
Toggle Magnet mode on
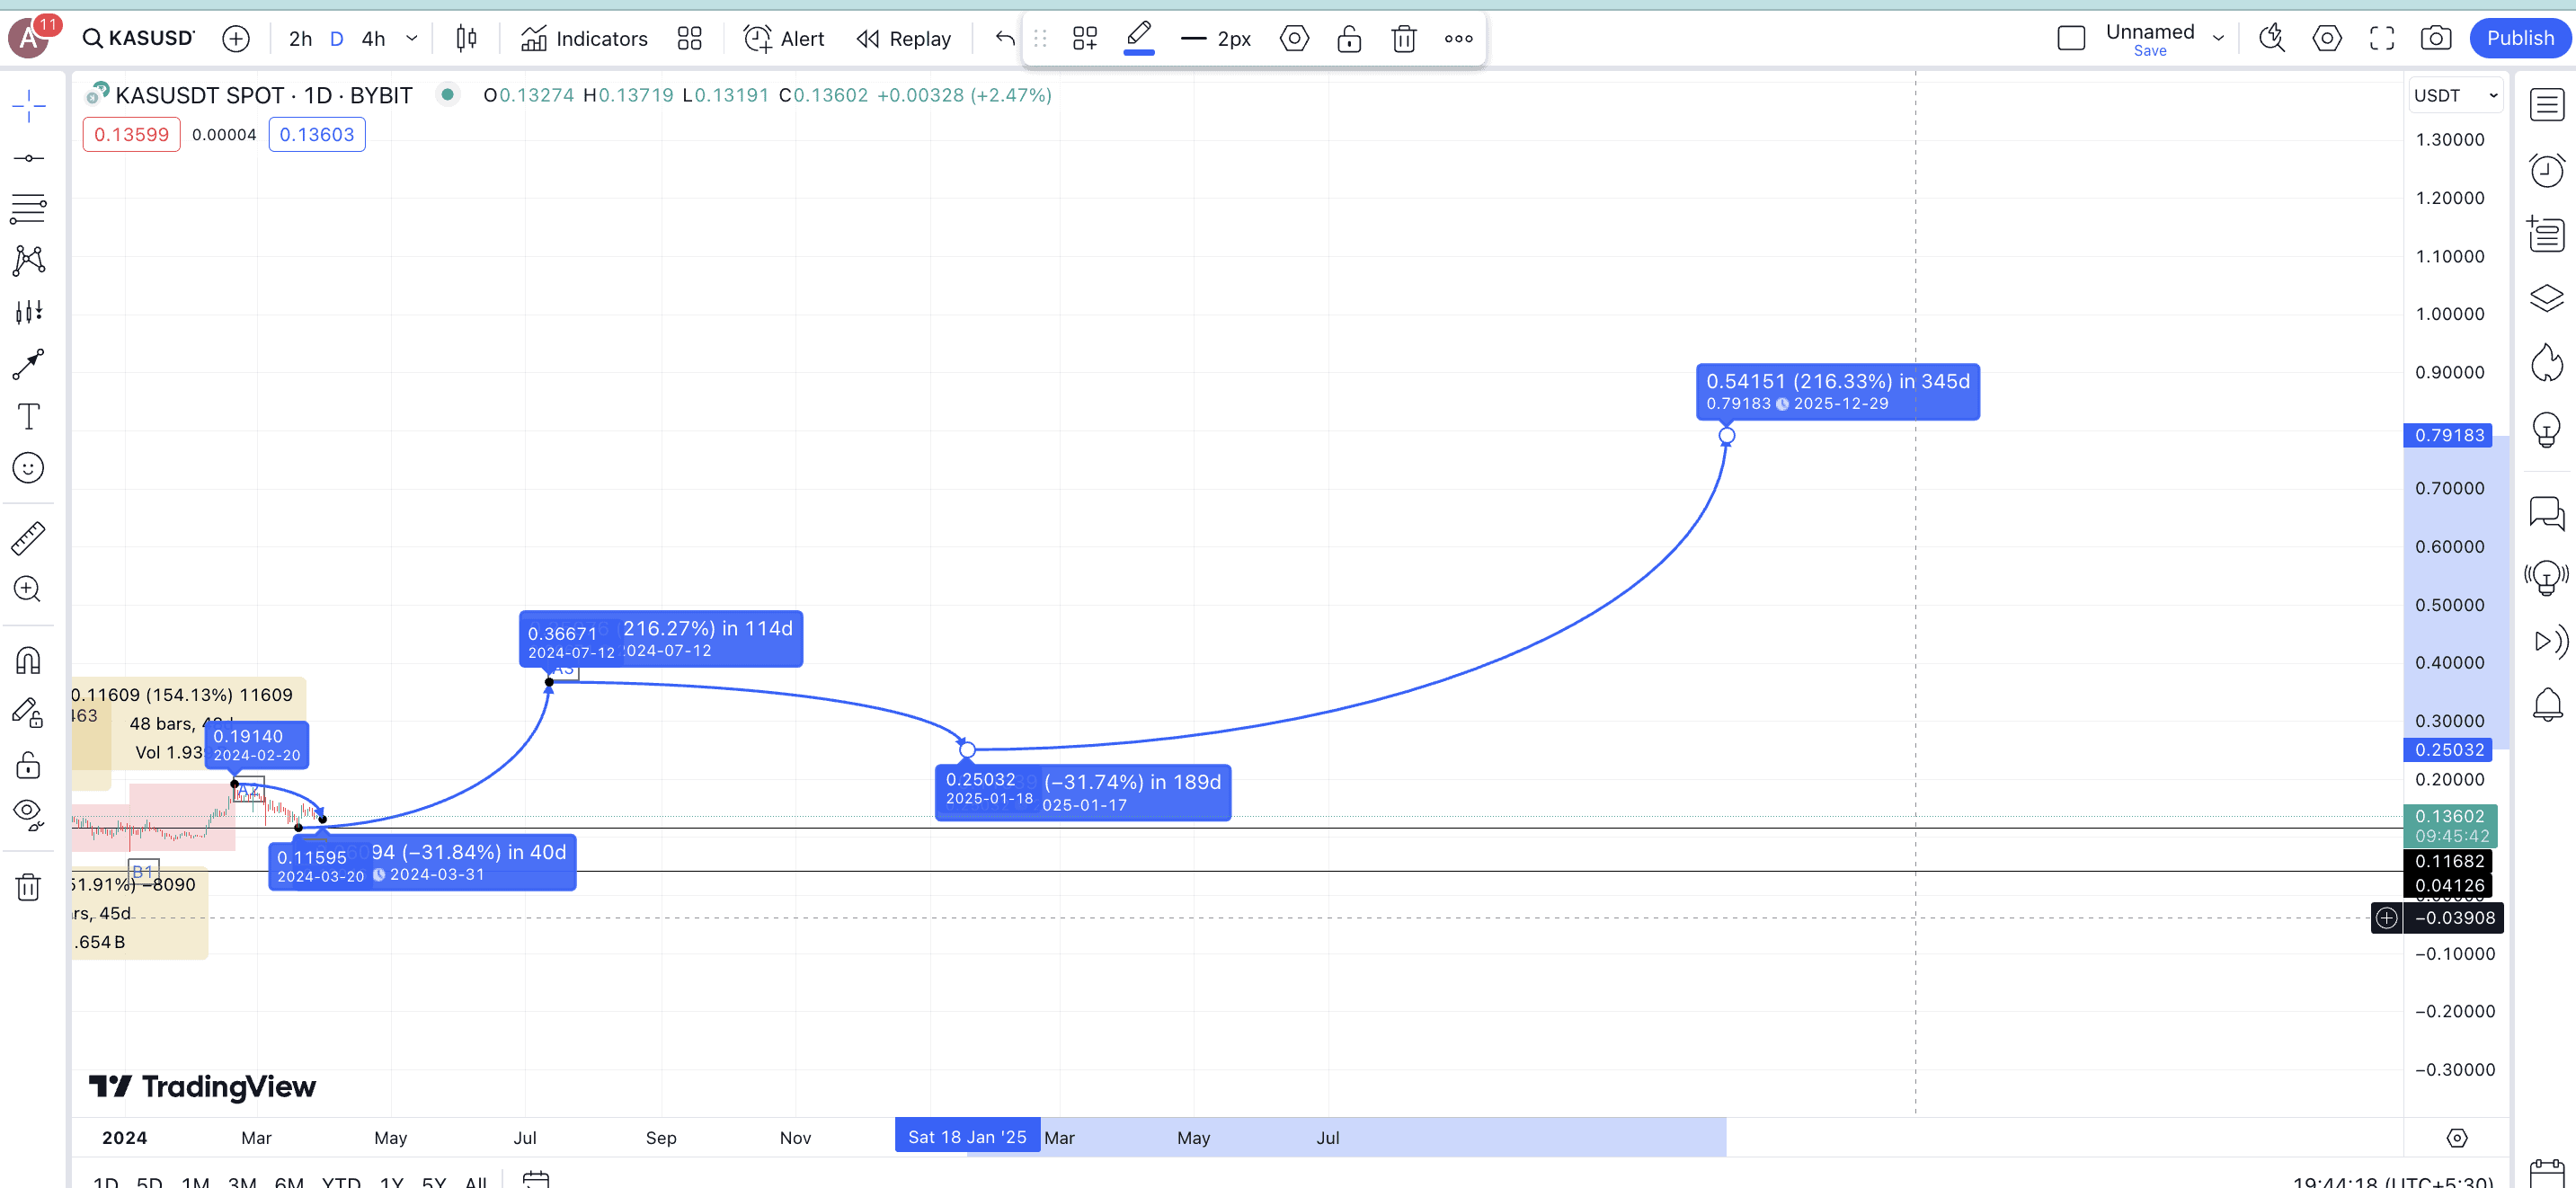pos(28,661)
